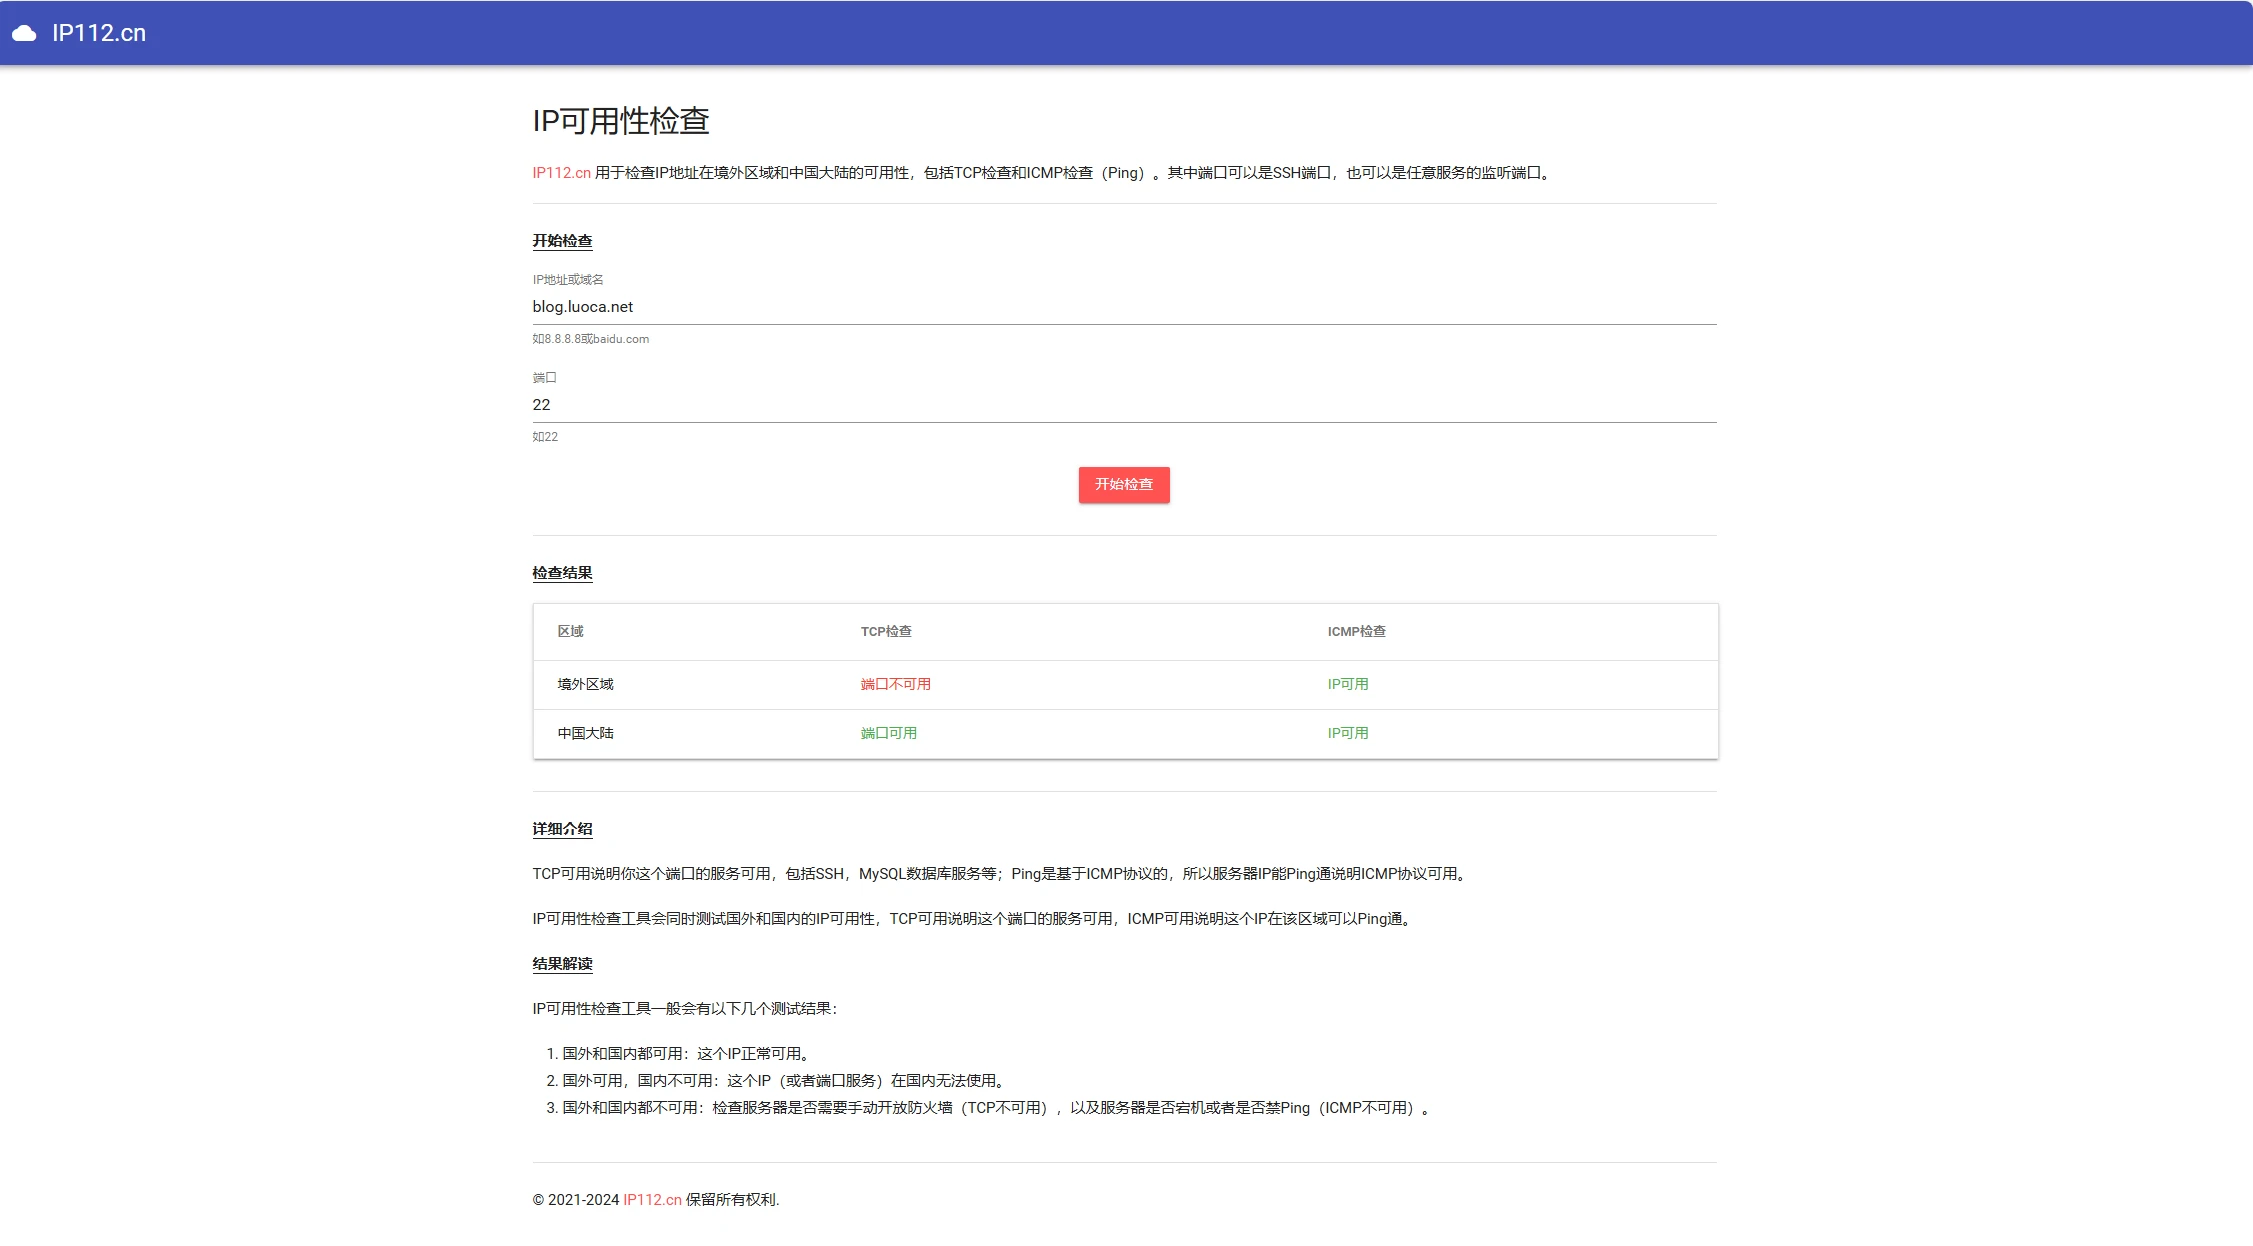2253x1246 pixels.
Task: Click the 区域 column header
Action: pyautogui.click(x=570, y=631)
